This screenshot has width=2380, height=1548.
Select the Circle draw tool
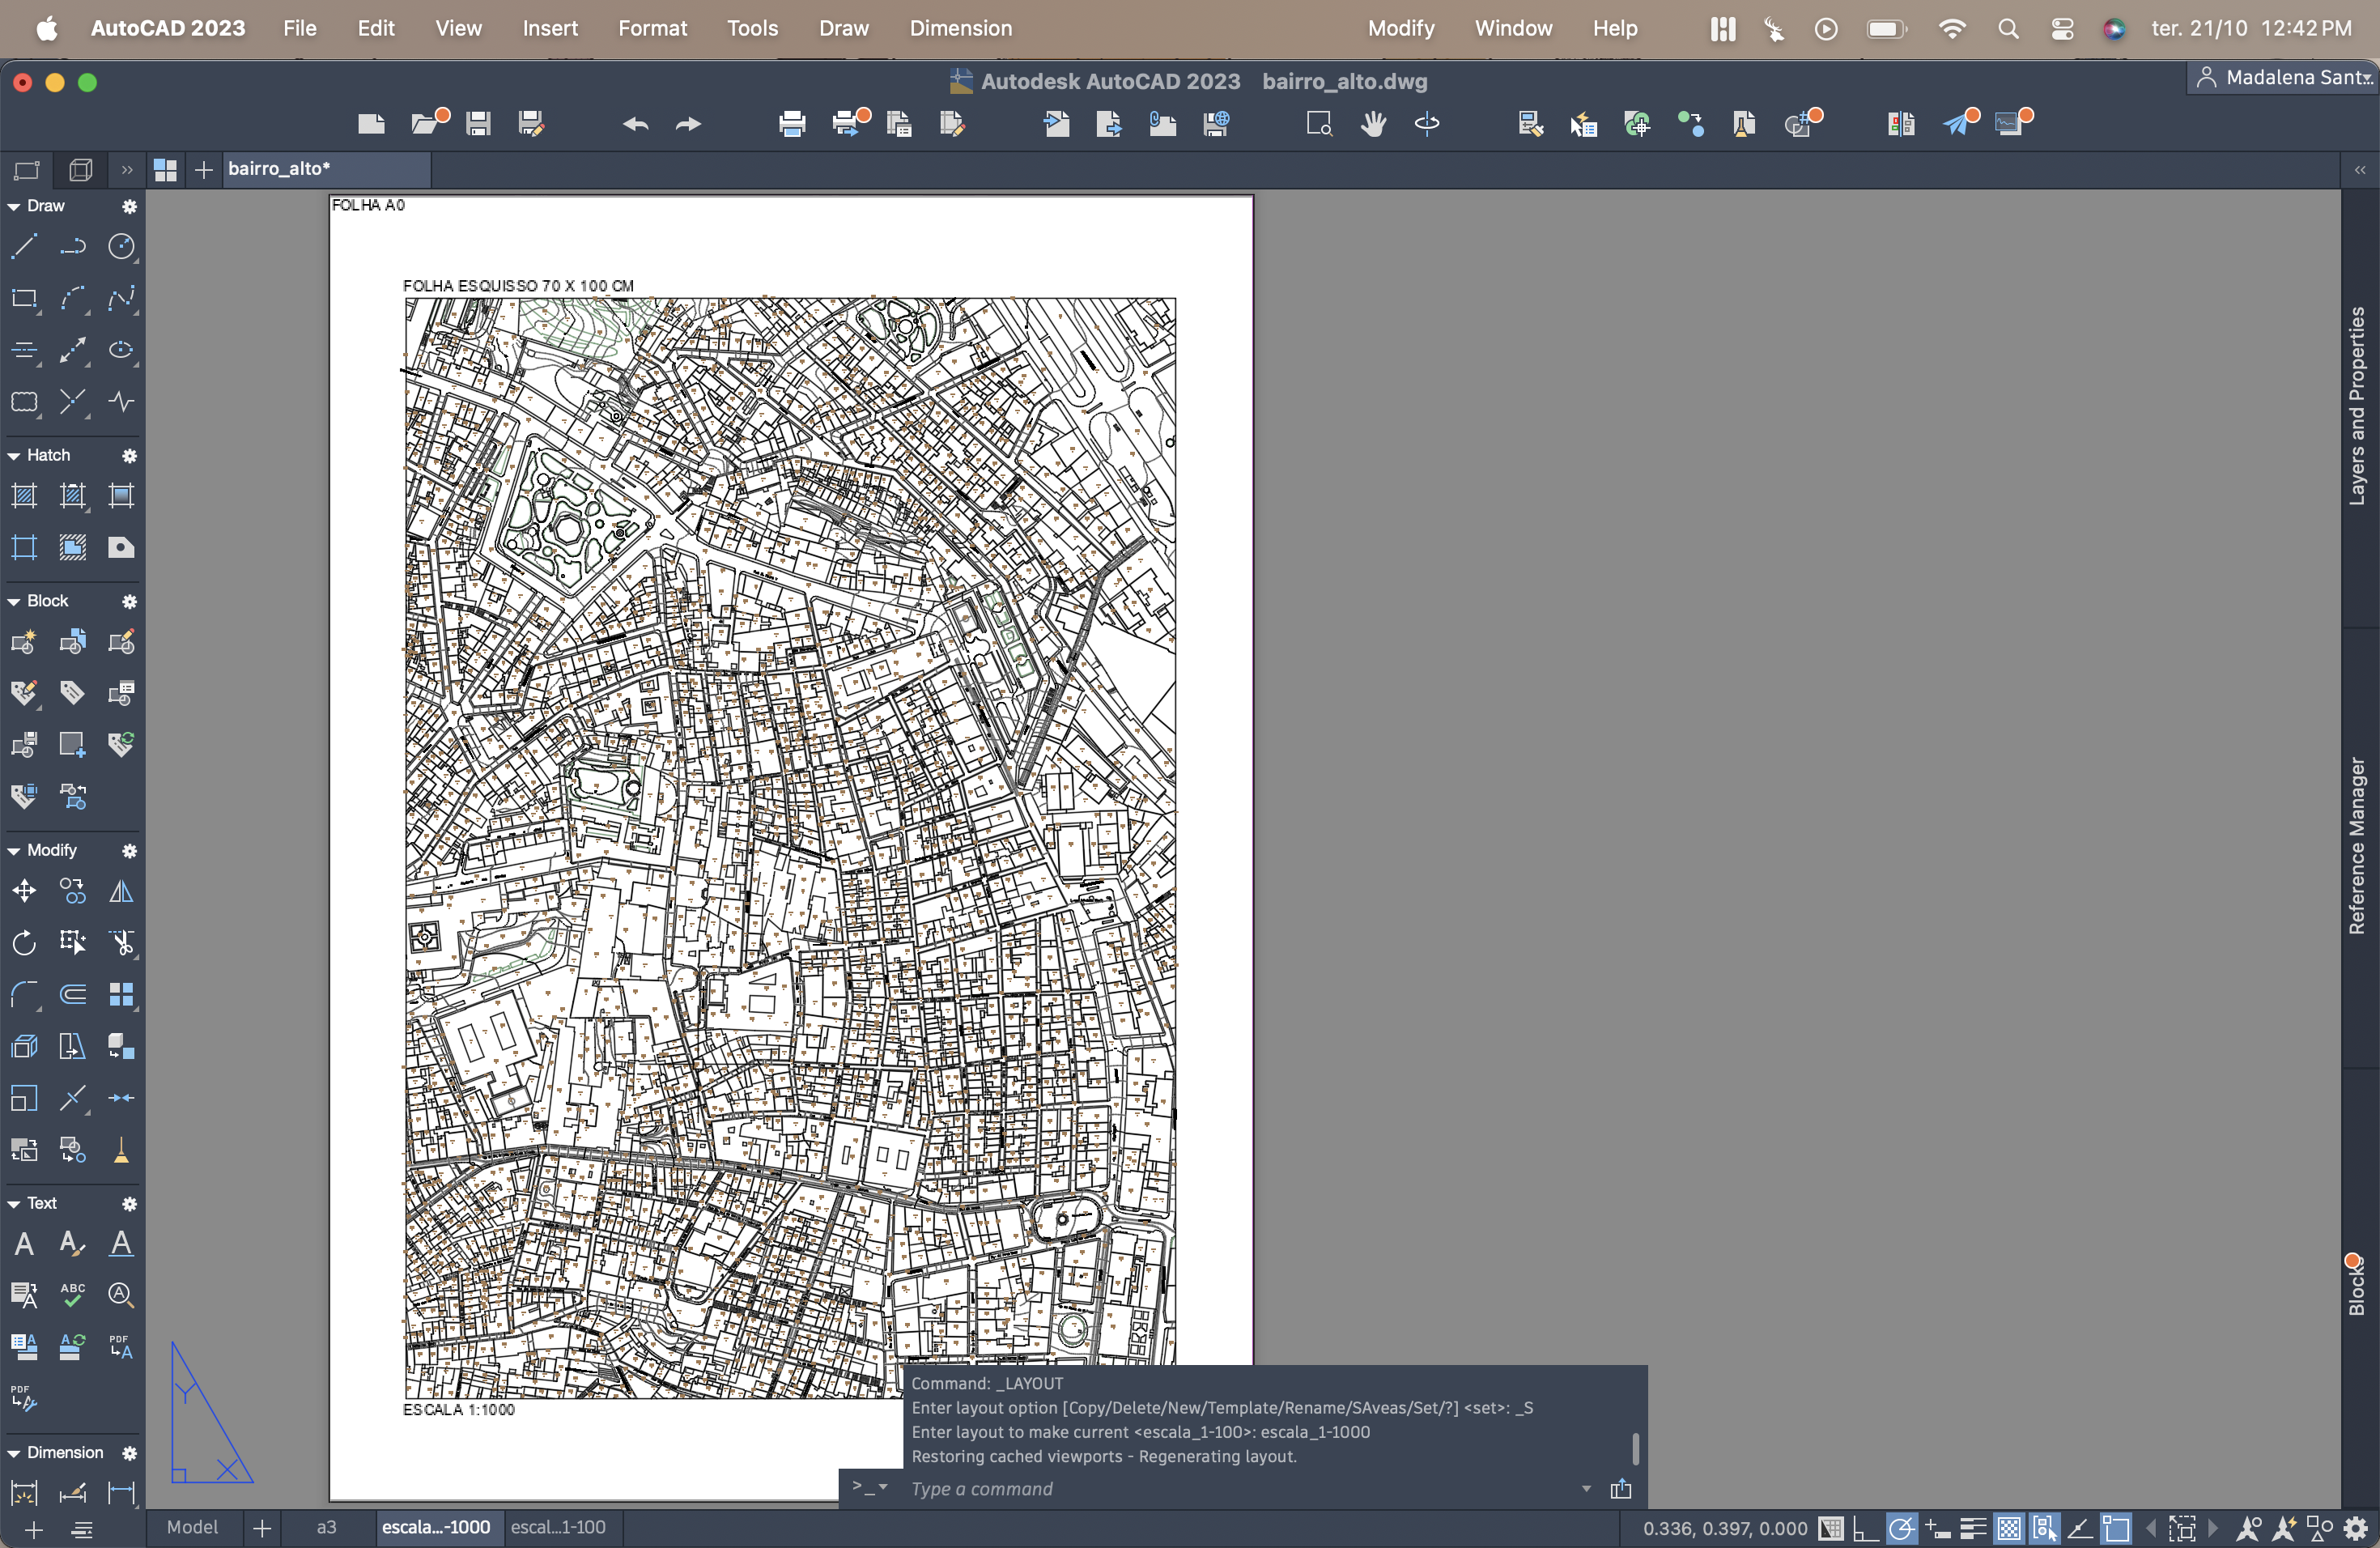(121, 246)
